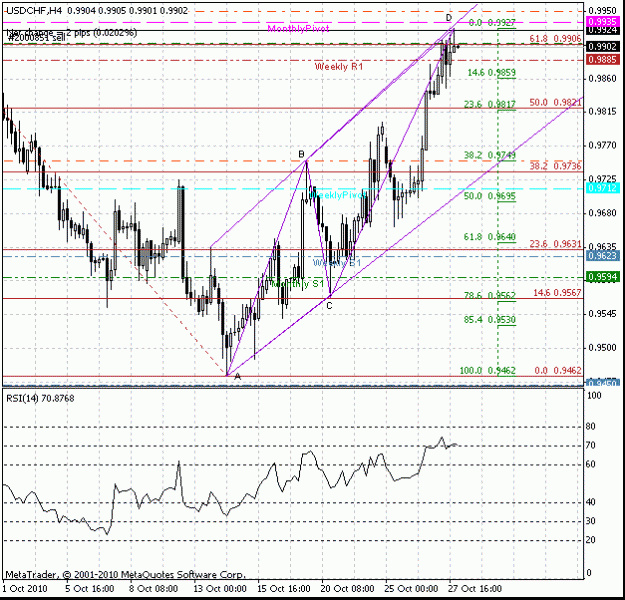Image resolution: width=625 pixels, height=600 pixels.
Task: Click the 0.9712 cyan price tag
Action: [603, 188]
